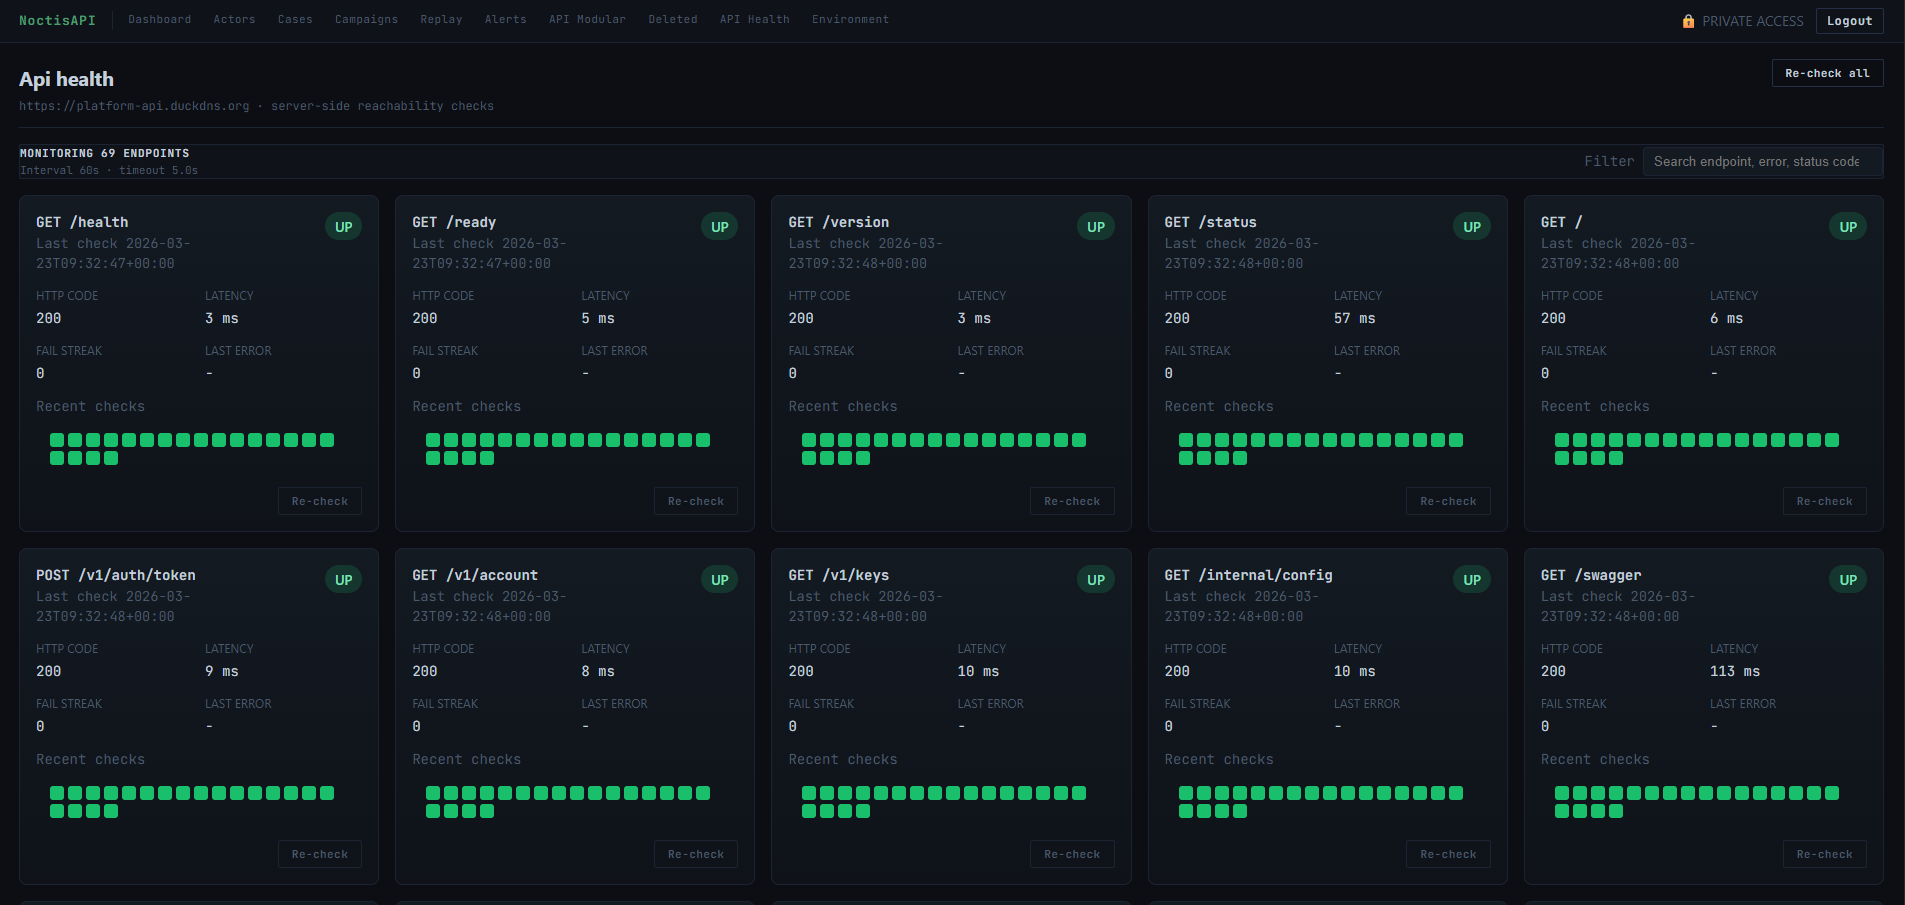
Task: Click the UP badge on GET /version
Action: coord(1096,227)
